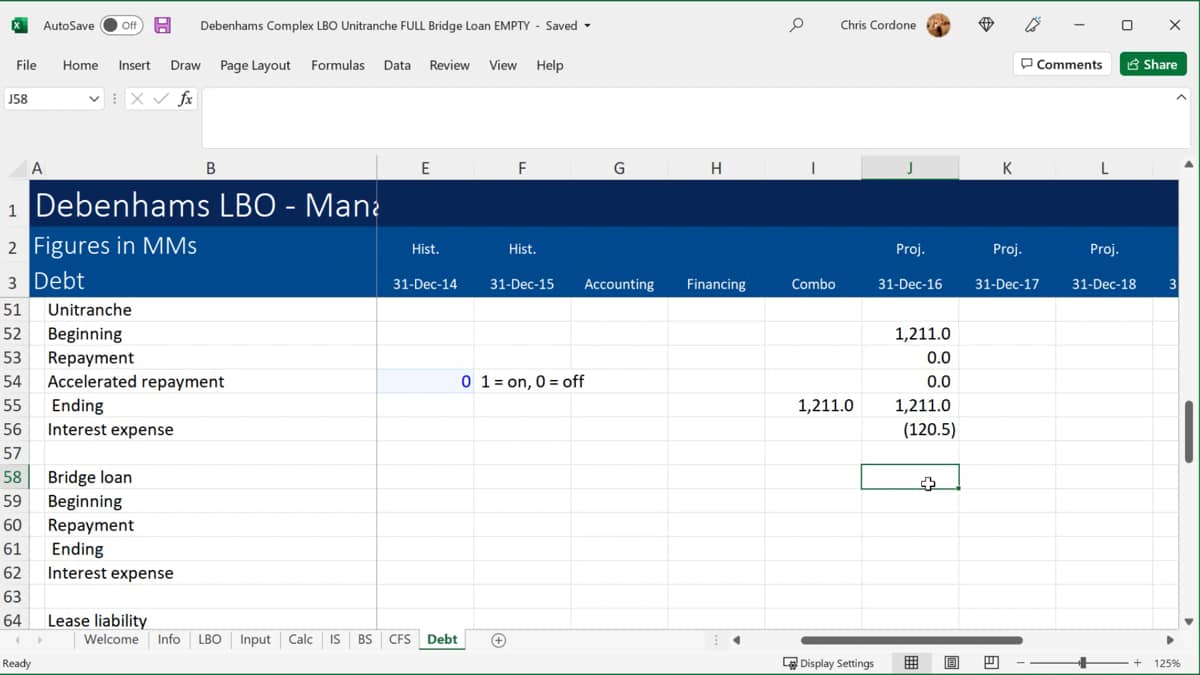
Task: Open the Chris Cordone account picture
Action: click(938, 25)
